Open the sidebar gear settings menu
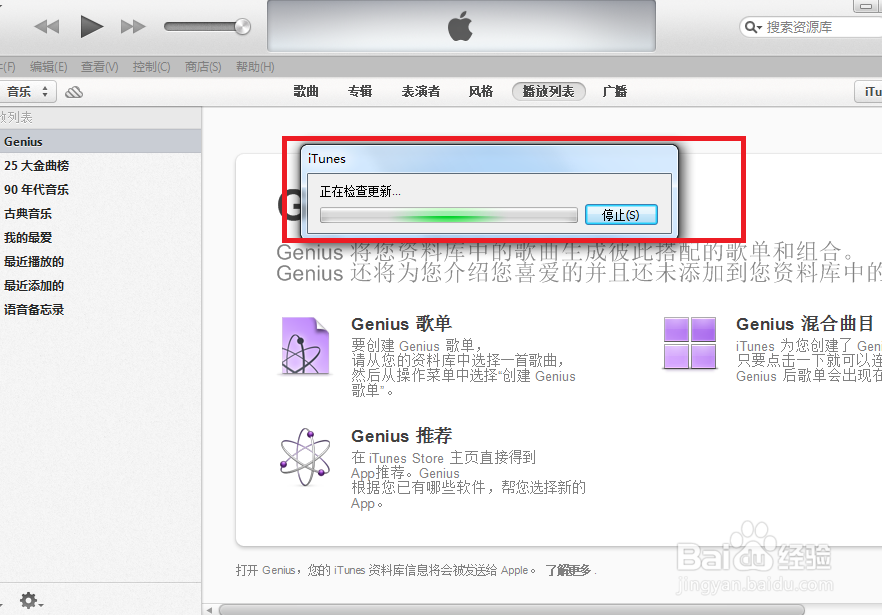882x615 pixels. [30, 601]
